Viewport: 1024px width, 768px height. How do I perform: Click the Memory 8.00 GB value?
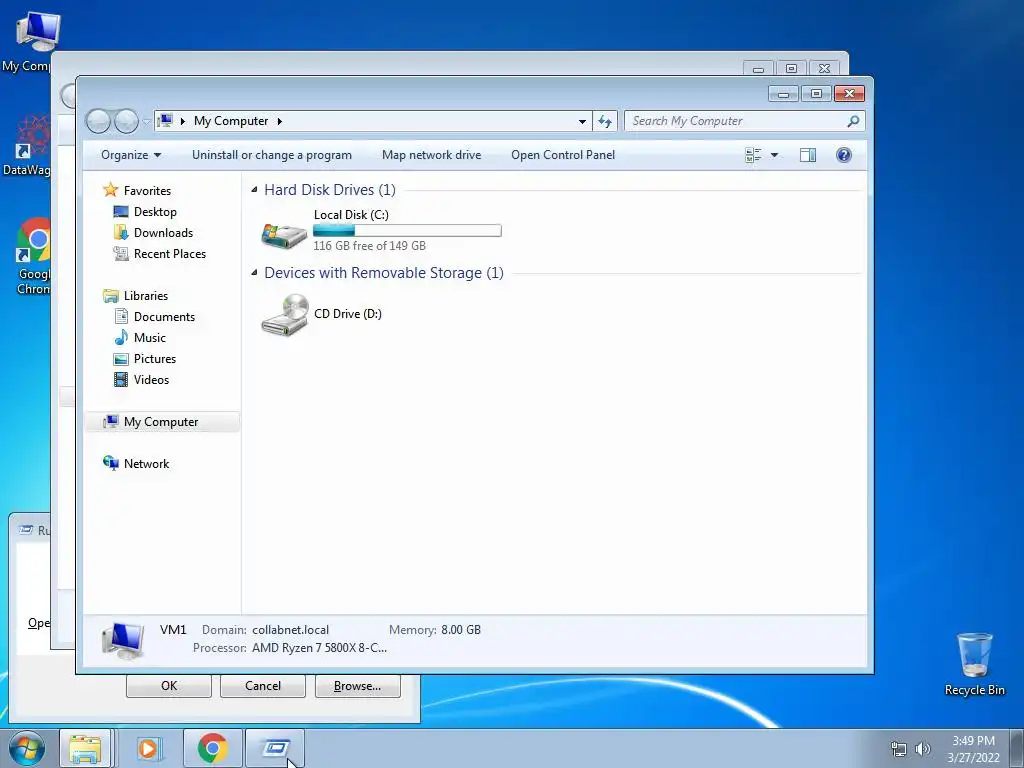pos(461,630)
